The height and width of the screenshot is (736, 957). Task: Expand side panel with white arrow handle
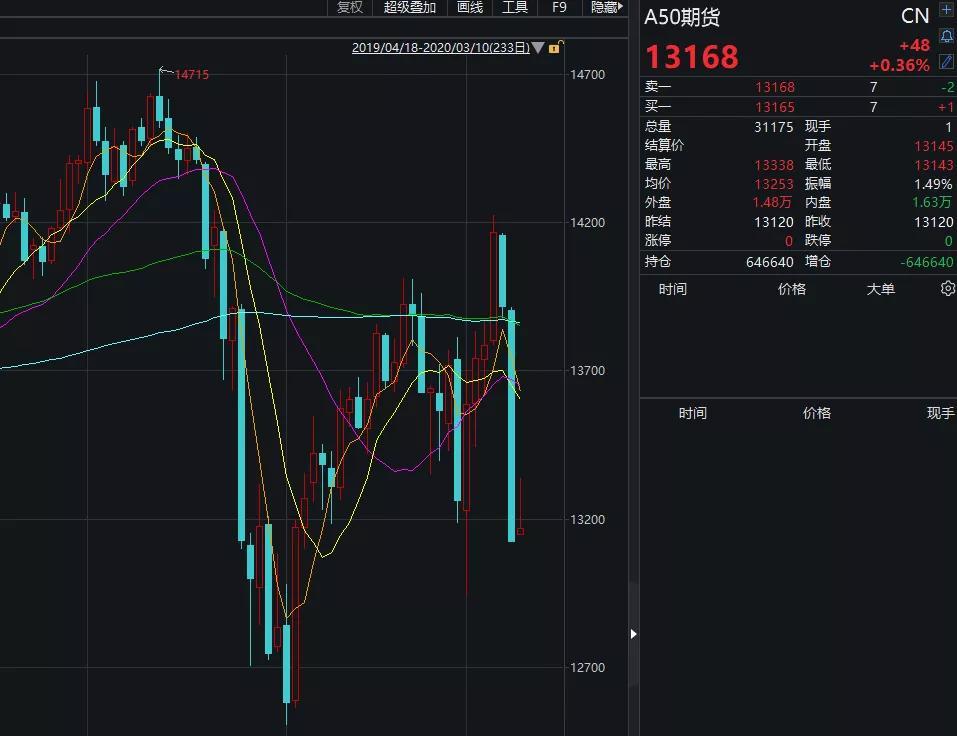(633, 634)
